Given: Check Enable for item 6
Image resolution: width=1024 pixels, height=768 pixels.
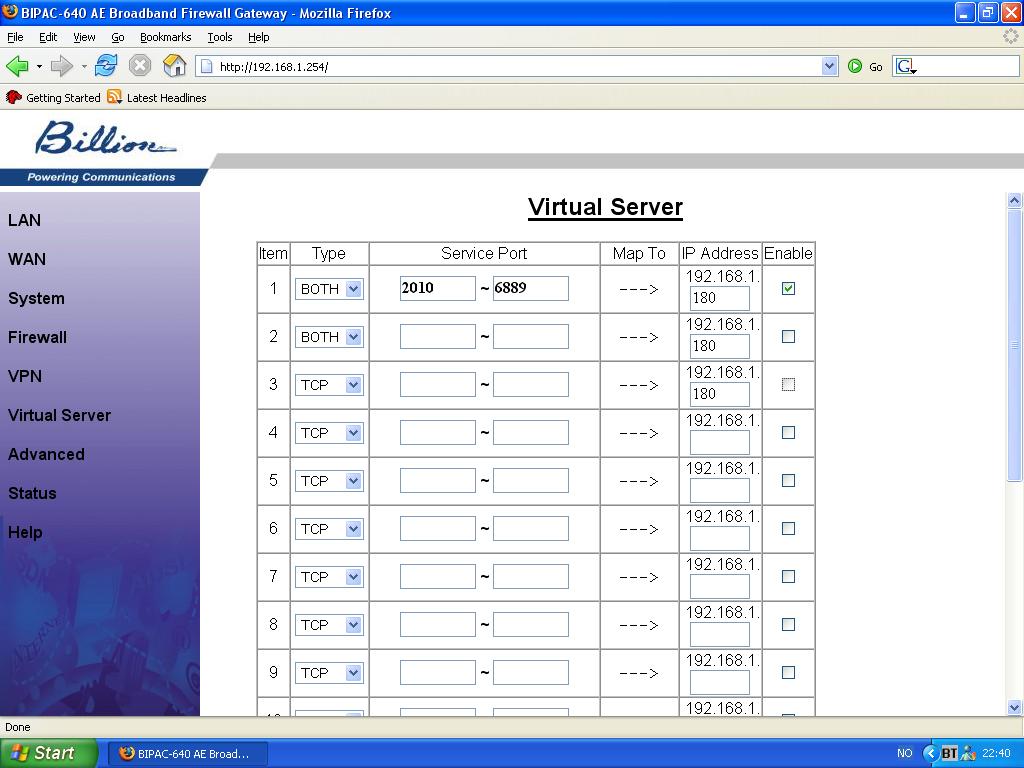Looking at the screenshot, I should click(x=788, y=528).
